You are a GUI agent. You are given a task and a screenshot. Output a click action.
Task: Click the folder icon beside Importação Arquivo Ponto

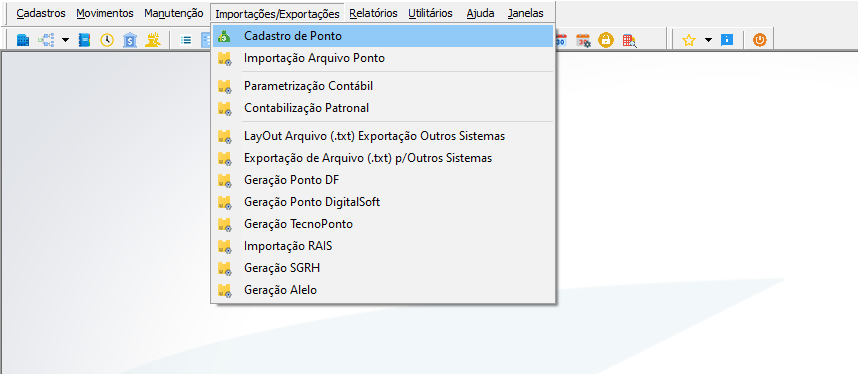[224, 58]
